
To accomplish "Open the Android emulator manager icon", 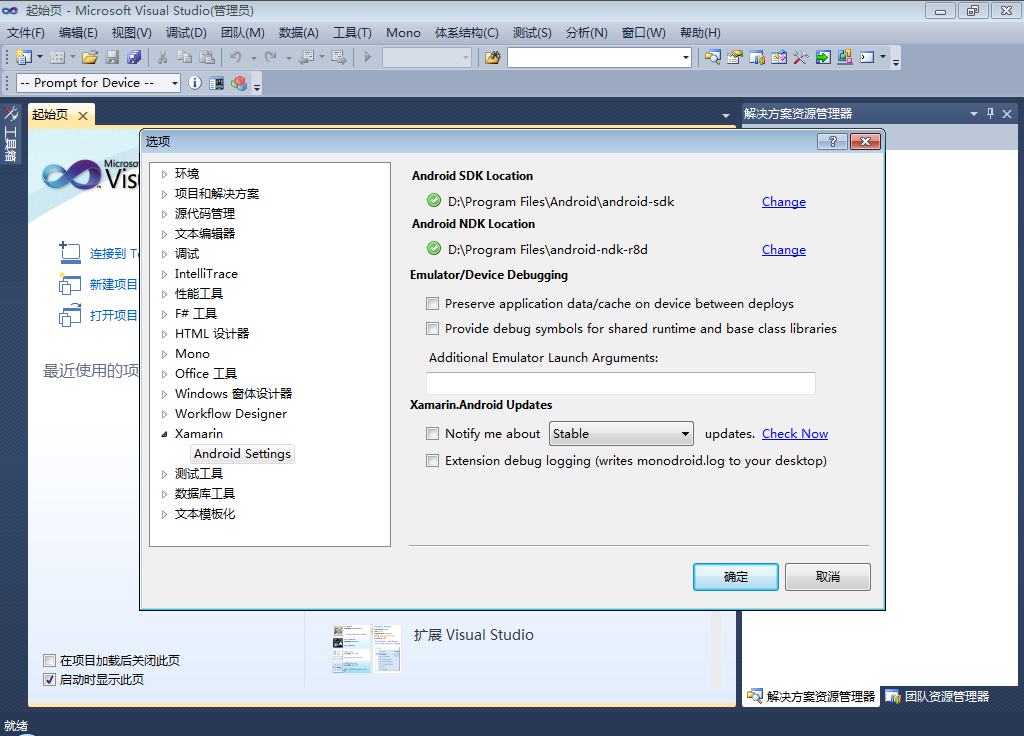I will point(216,83).
